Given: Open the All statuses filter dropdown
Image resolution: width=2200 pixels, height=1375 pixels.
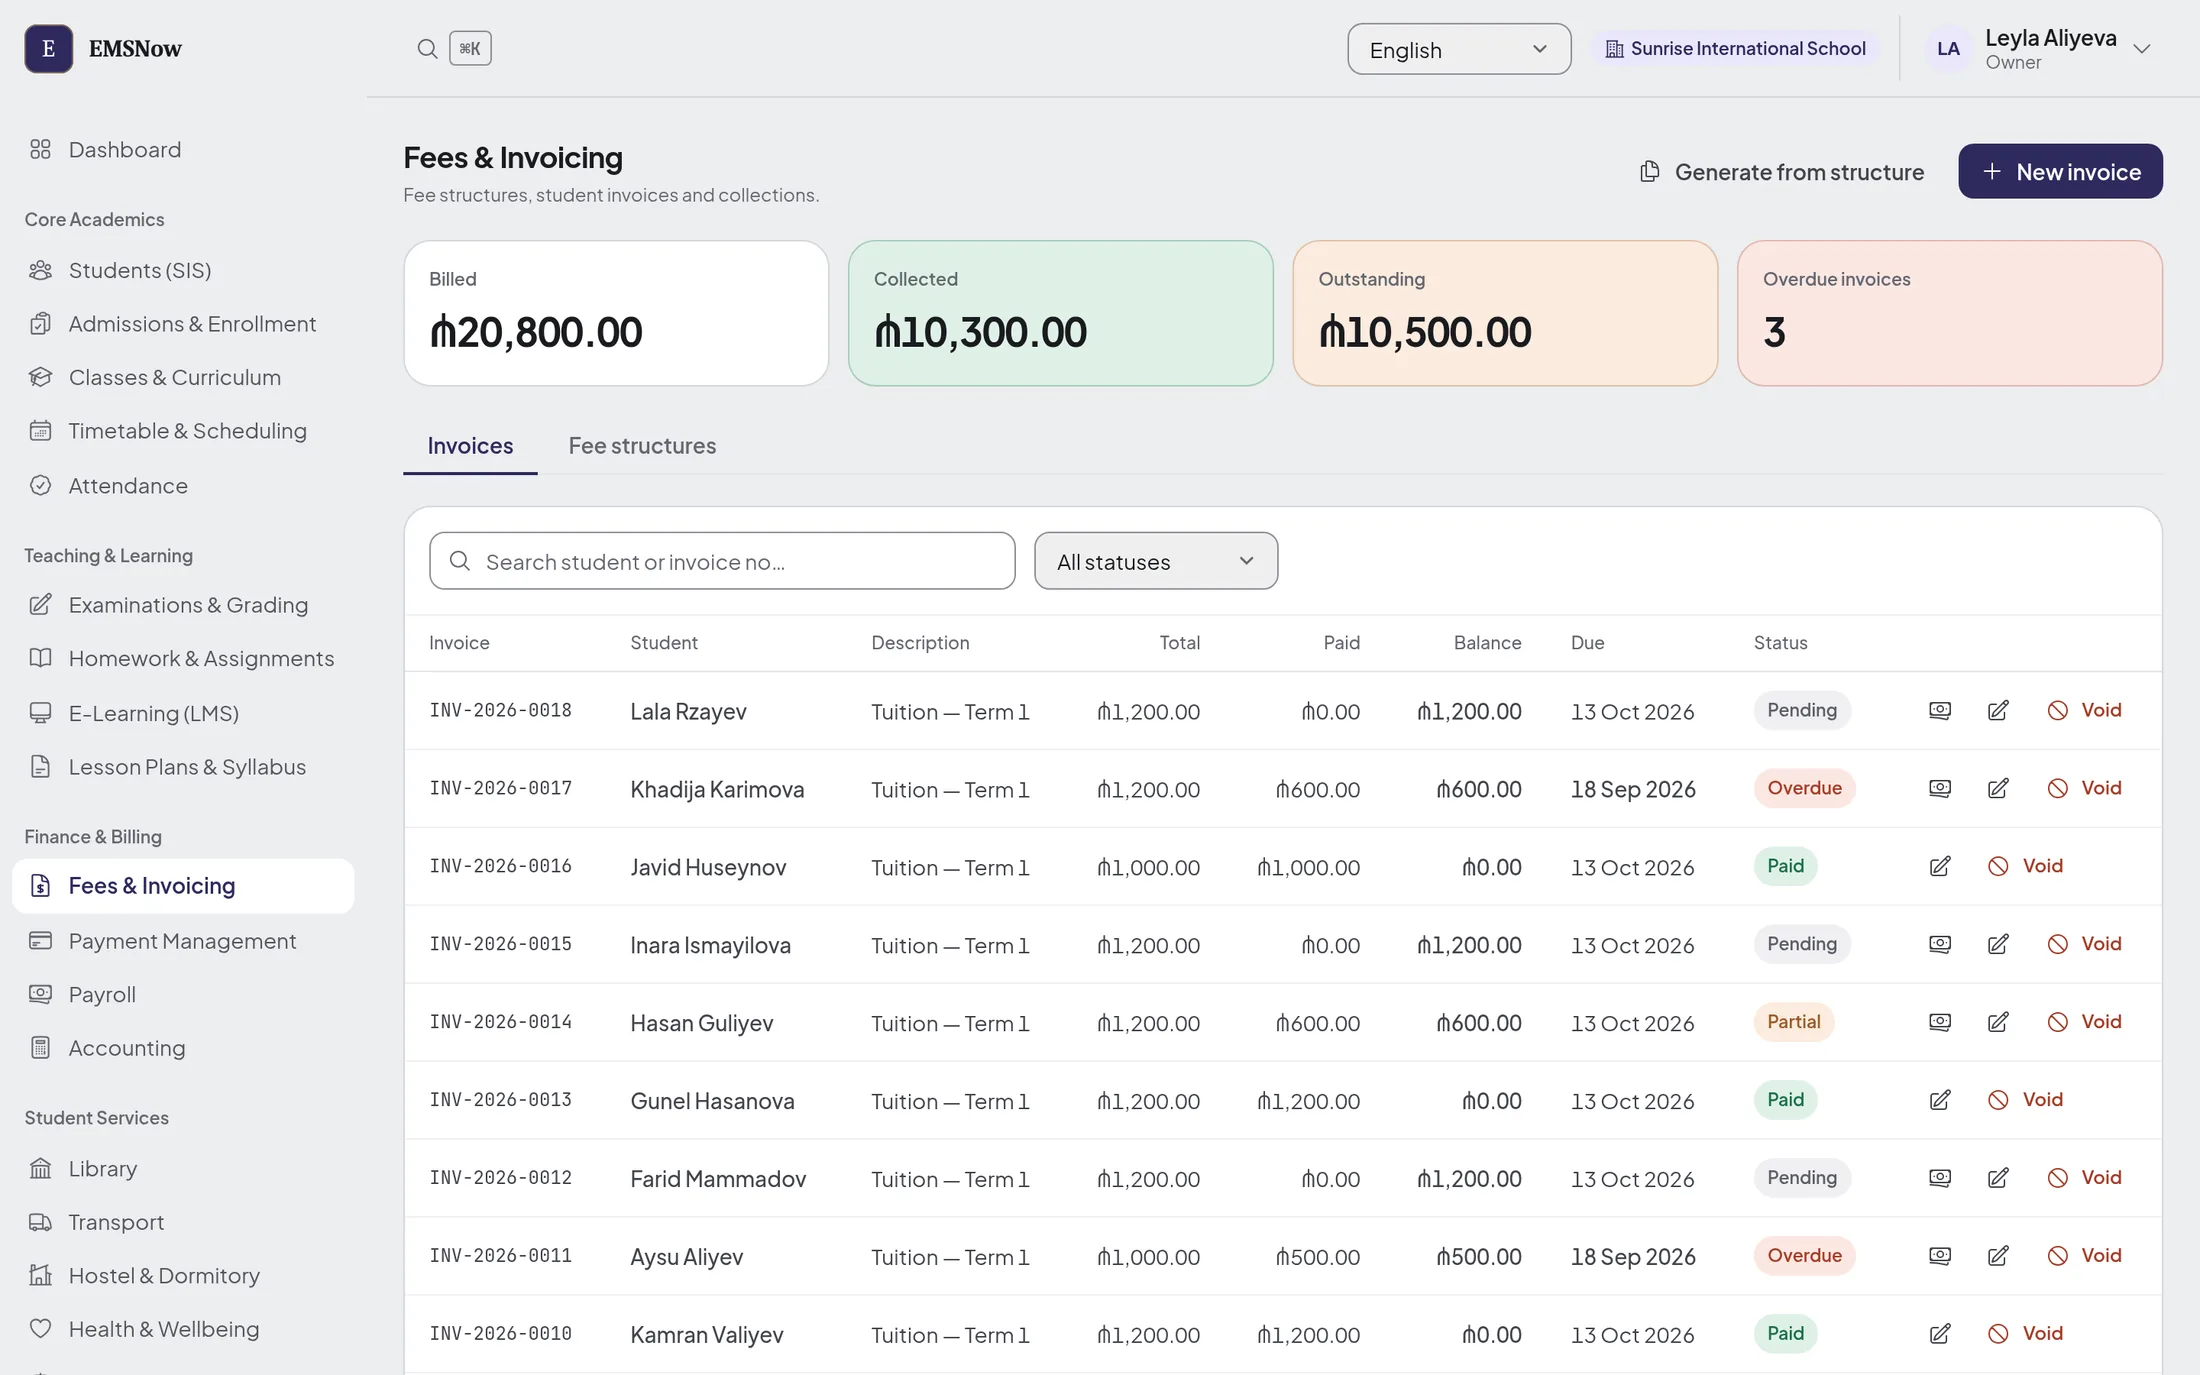Looking at the screenshot, I should pos(1156,561).
